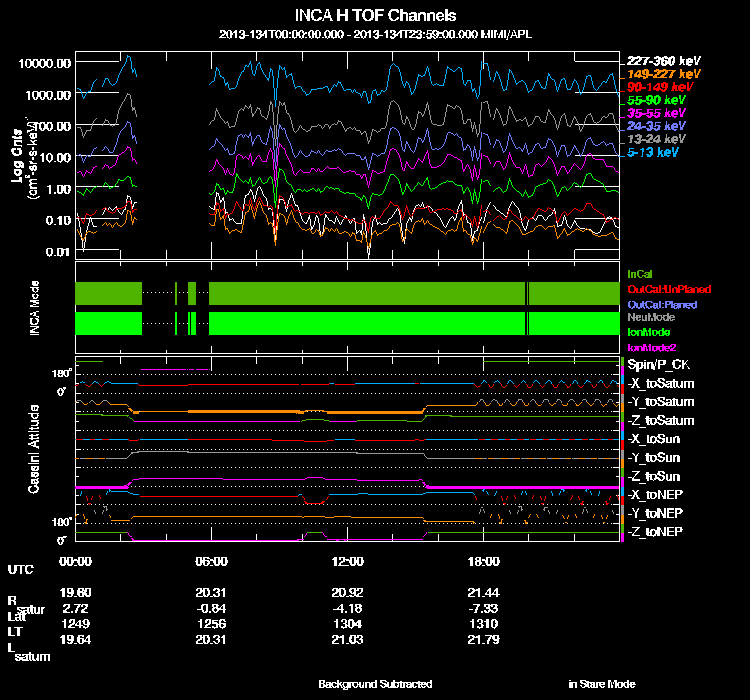Screen dimensions: 750x700
Task: Click the '-Y_toNEP' attitude label
Action: coord(655,513)
